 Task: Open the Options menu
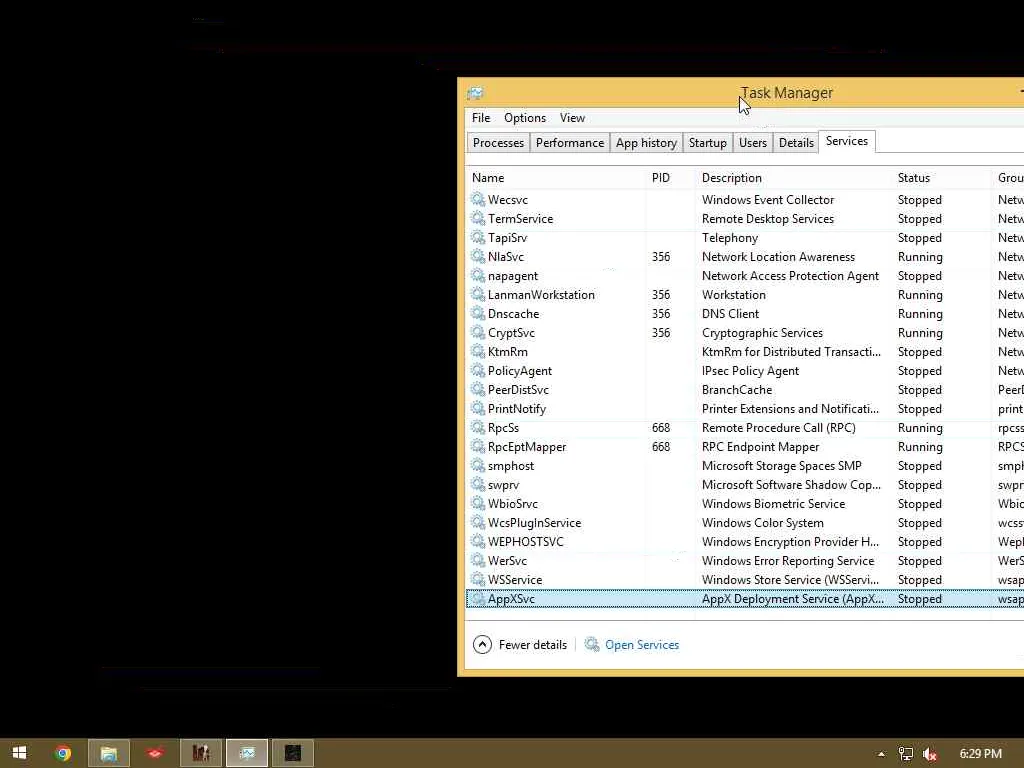click(524, 118)
